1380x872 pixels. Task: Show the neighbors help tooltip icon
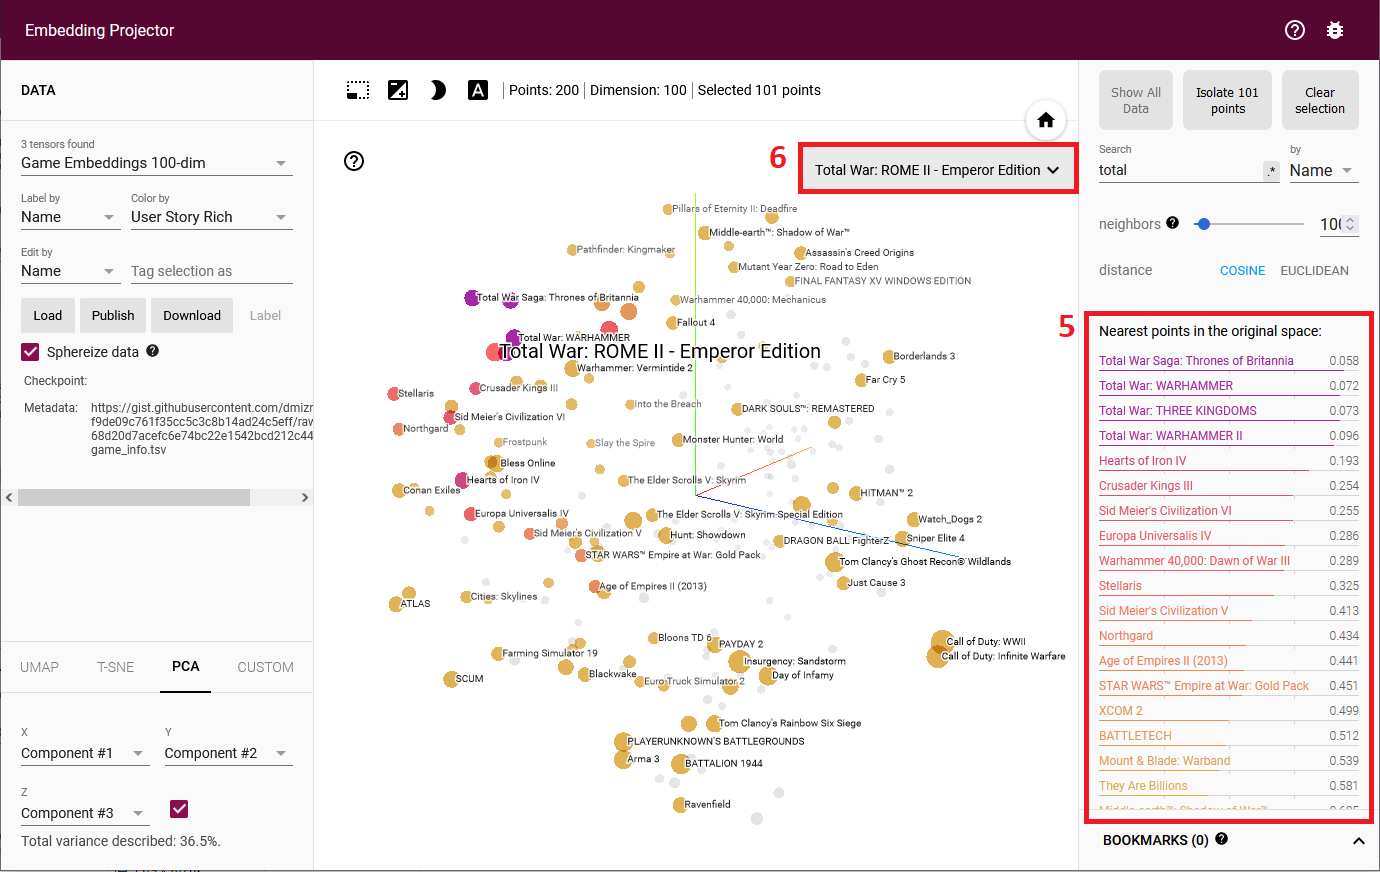click(1172, 223)
